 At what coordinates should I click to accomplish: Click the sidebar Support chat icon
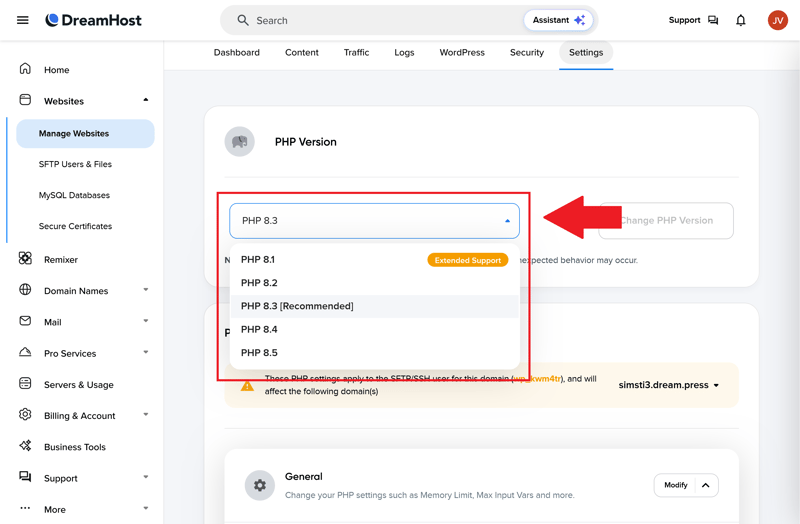click(x=25, y=477)
